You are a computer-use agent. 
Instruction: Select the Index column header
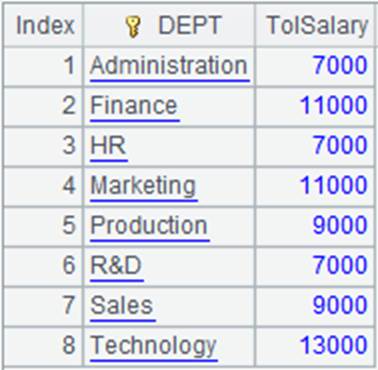point(43,25)
